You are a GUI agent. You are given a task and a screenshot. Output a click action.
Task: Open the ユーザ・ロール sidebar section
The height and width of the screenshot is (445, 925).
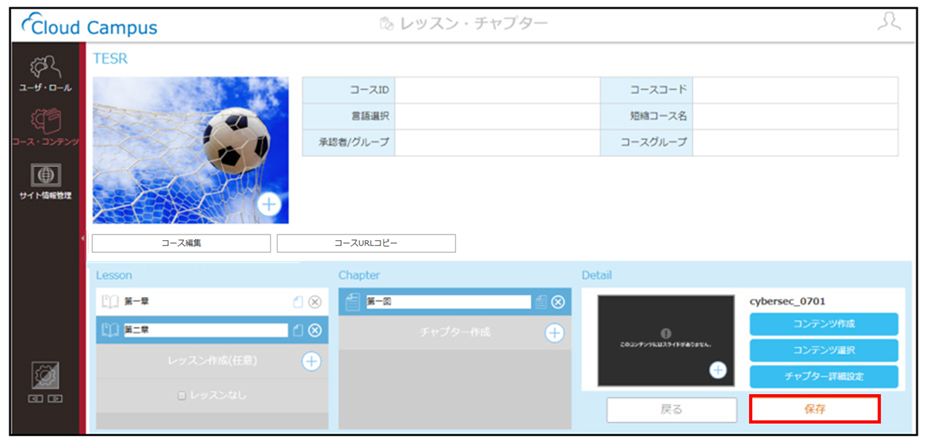(x=45, y=75)
